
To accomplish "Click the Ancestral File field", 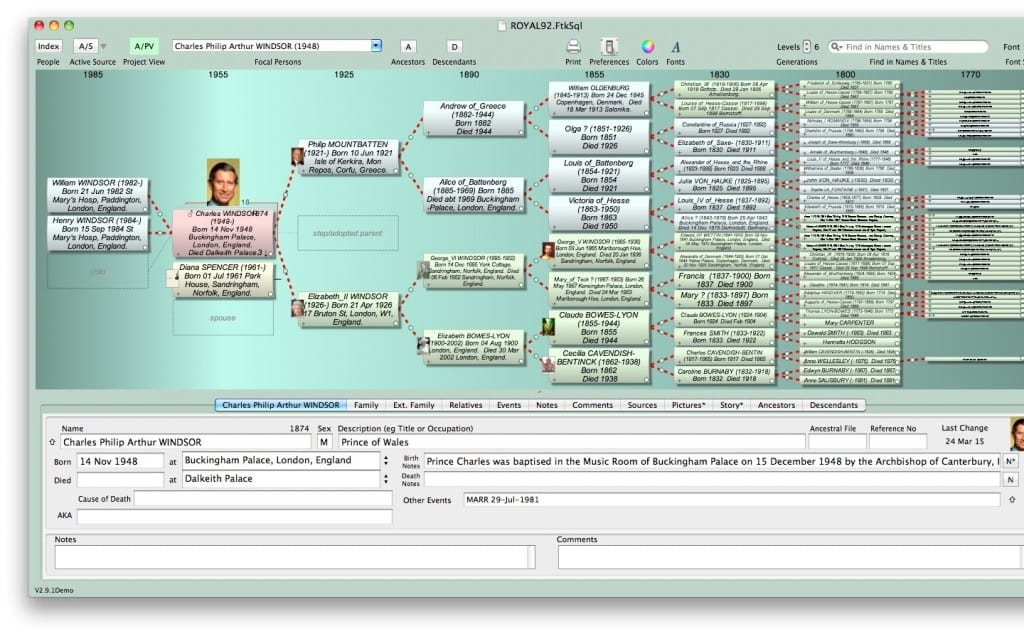I will point(837,442).
